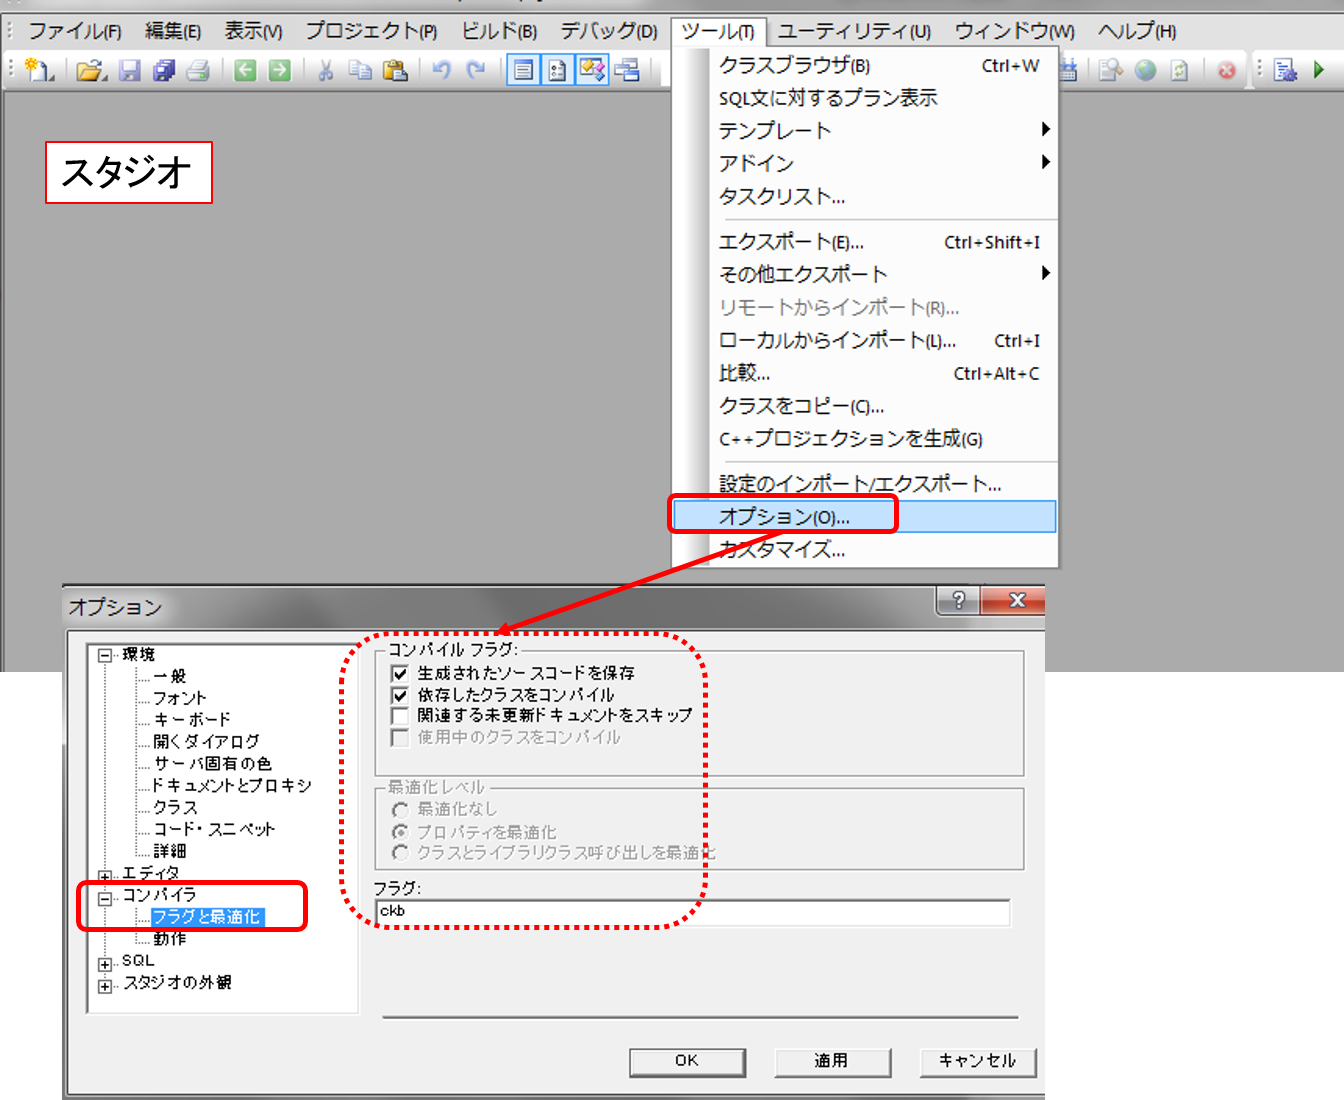Click the キャンセル button
1344x1100 pixels.
pyautogui.click(x=977, y=1061)
